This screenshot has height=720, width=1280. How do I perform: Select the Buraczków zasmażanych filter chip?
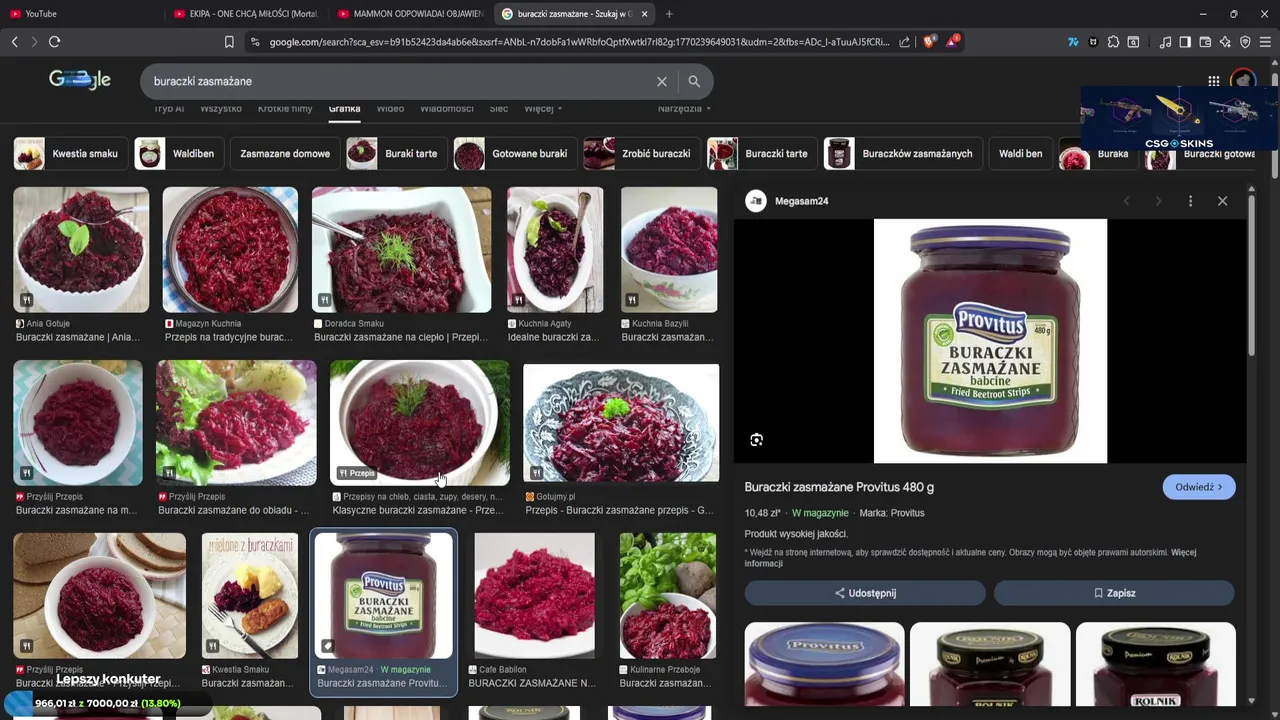coord(903,154)
